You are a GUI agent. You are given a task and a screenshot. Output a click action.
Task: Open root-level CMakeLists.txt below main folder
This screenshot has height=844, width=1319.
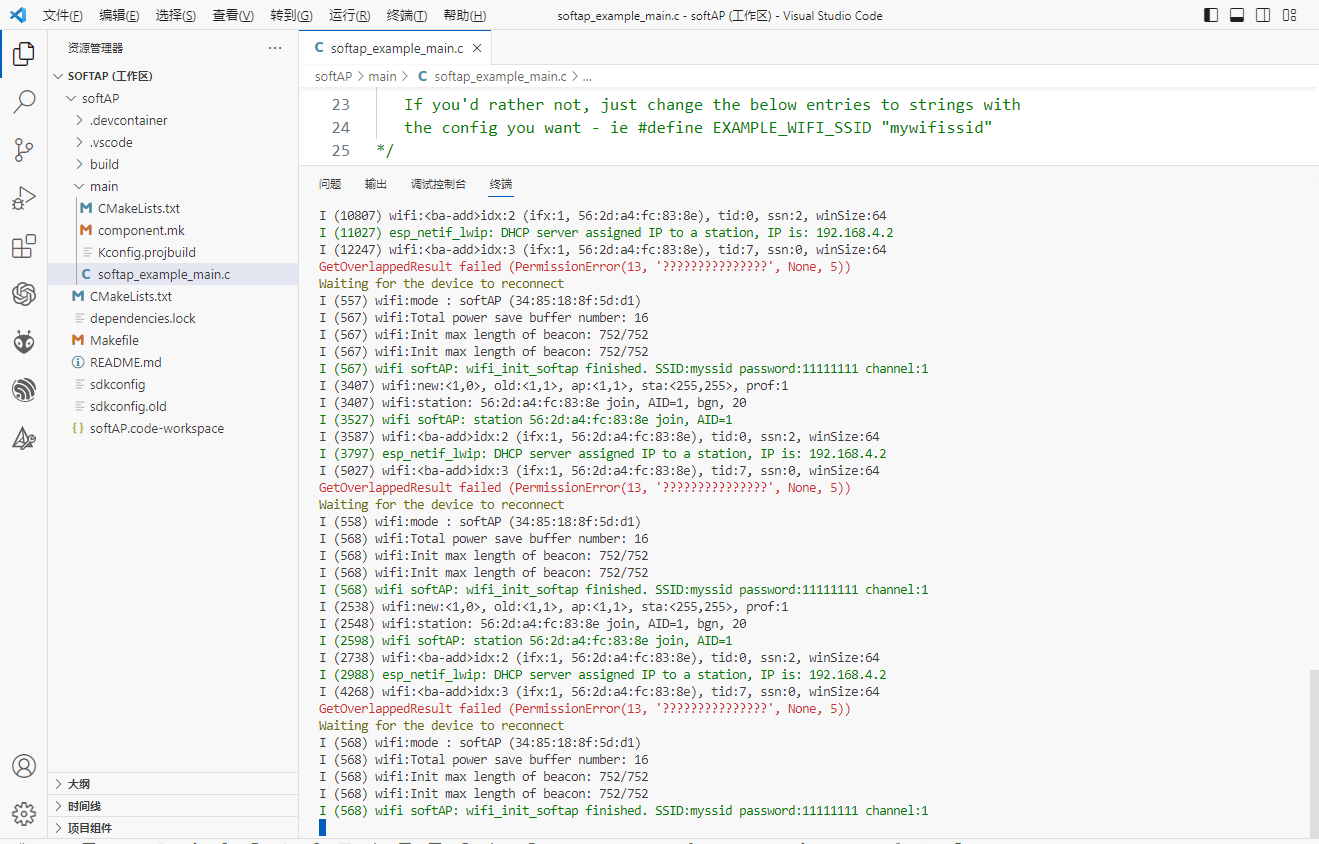173,296
